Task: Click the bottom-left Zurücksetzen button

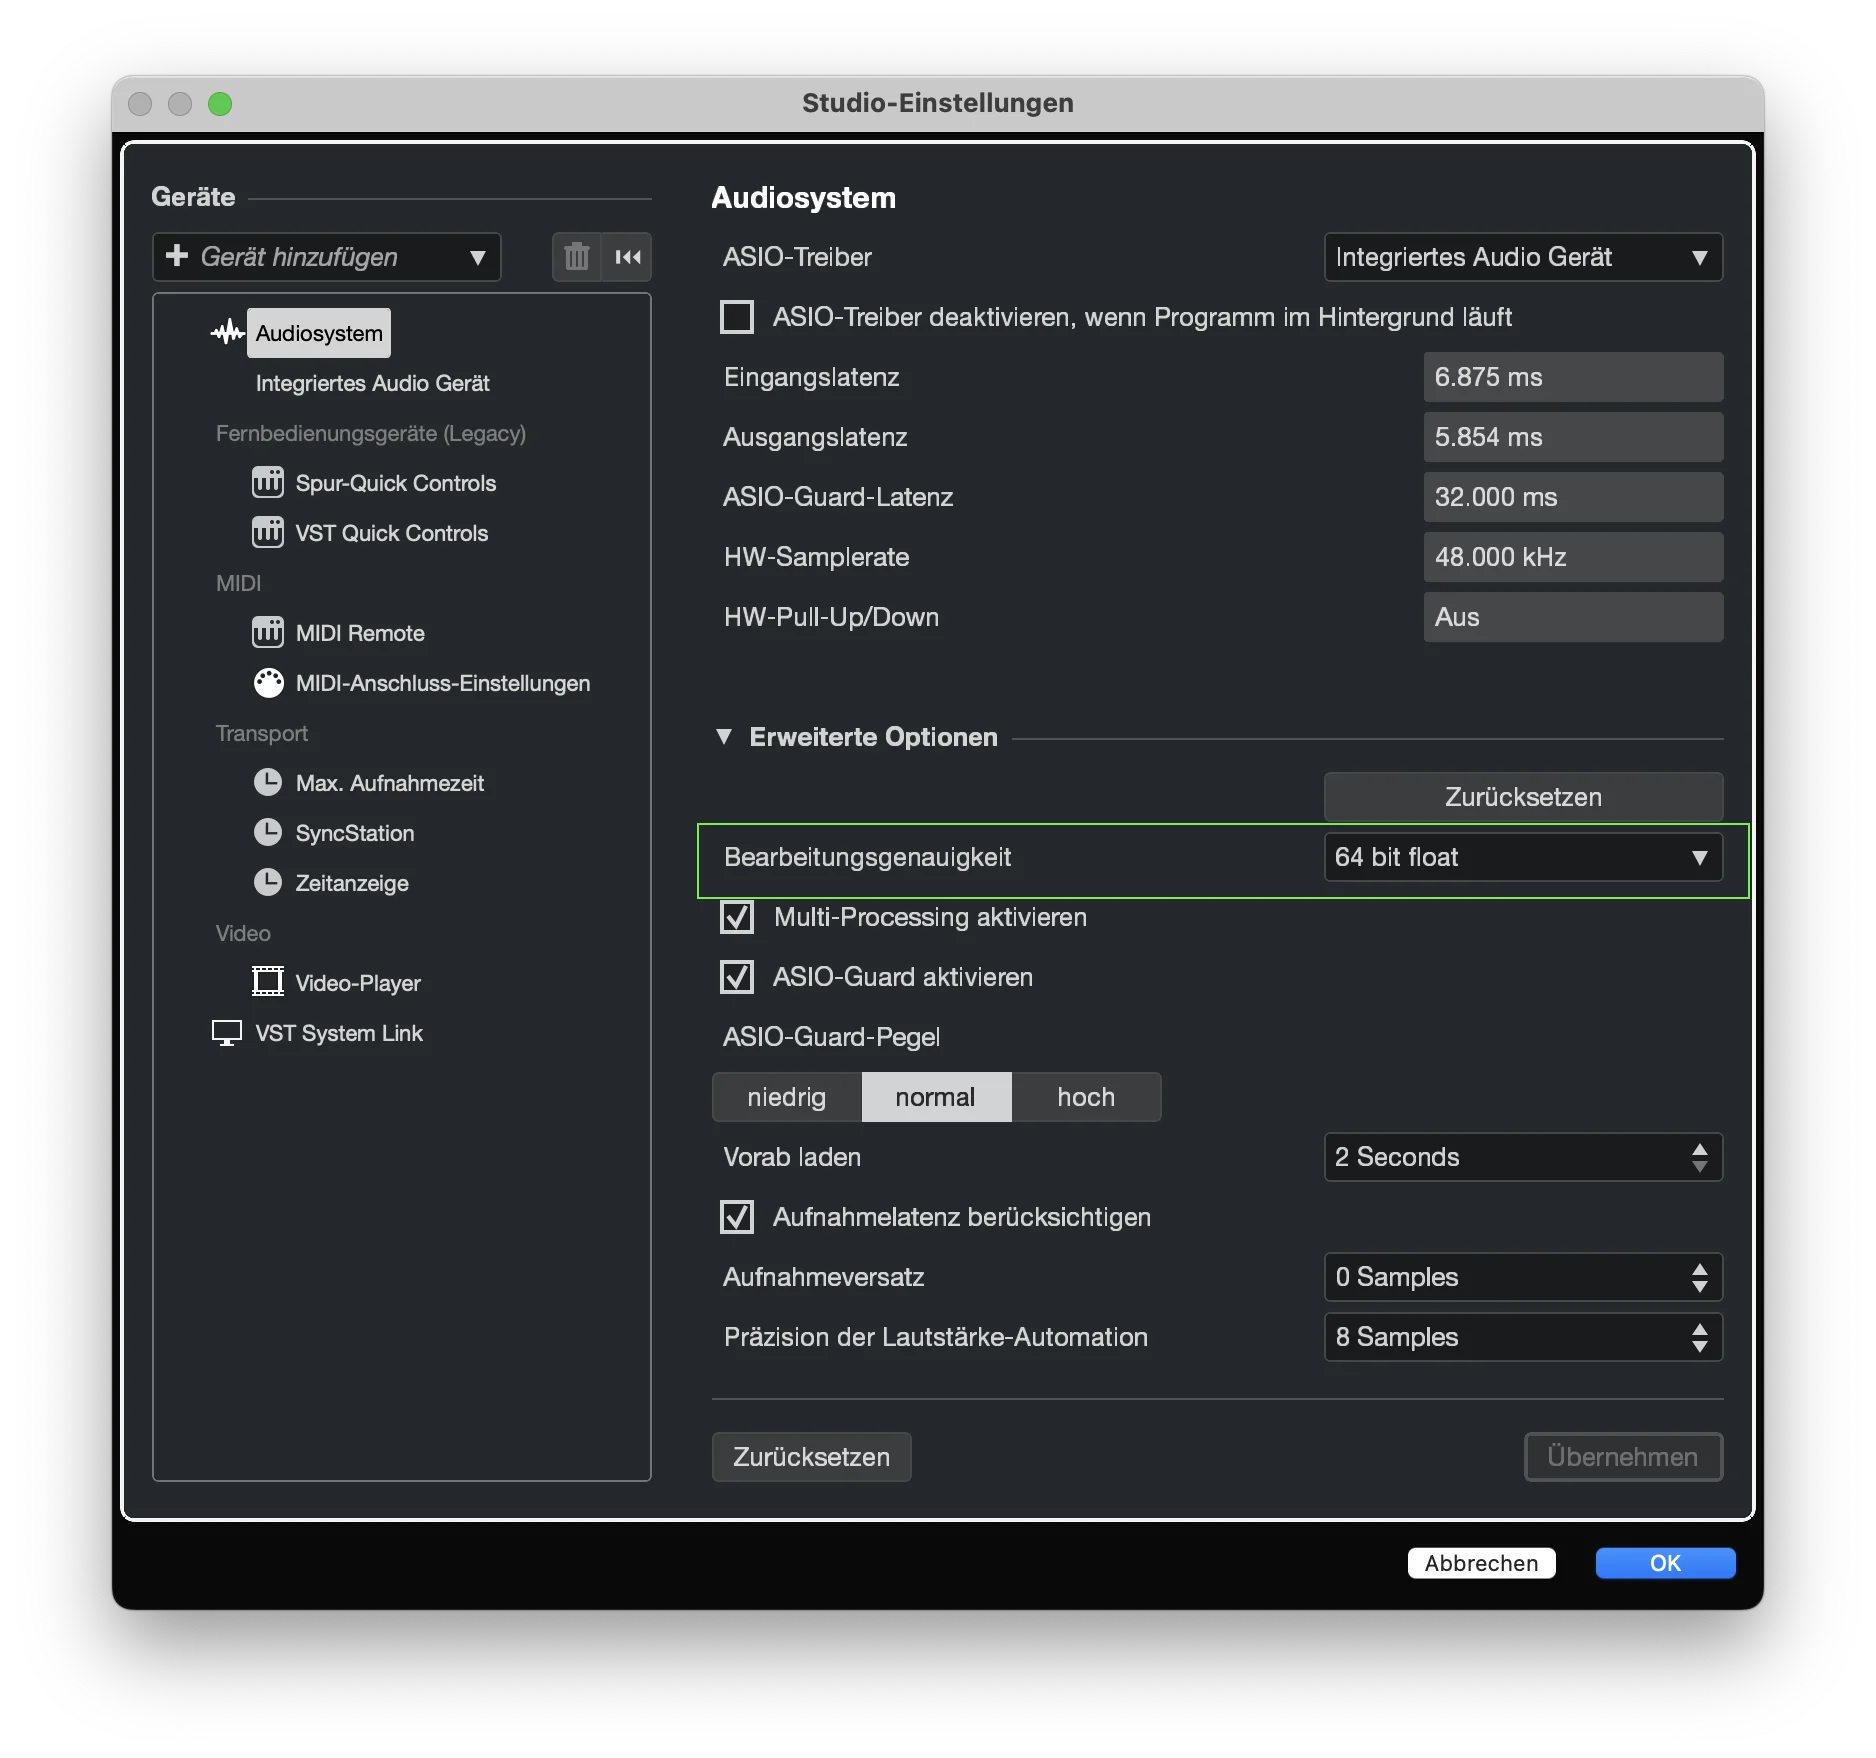Action: click(x=811, y=1457)
